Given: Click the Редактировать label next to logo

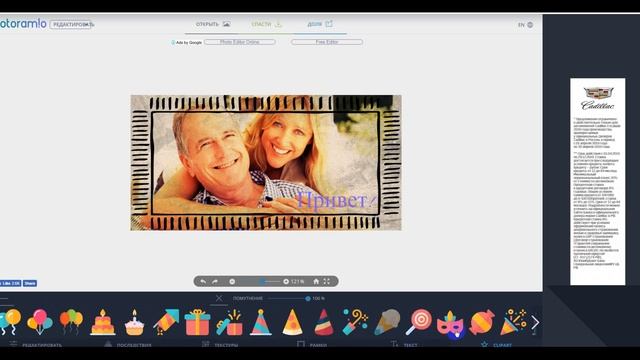Looking at the screenshot, I should click(73, 24).
